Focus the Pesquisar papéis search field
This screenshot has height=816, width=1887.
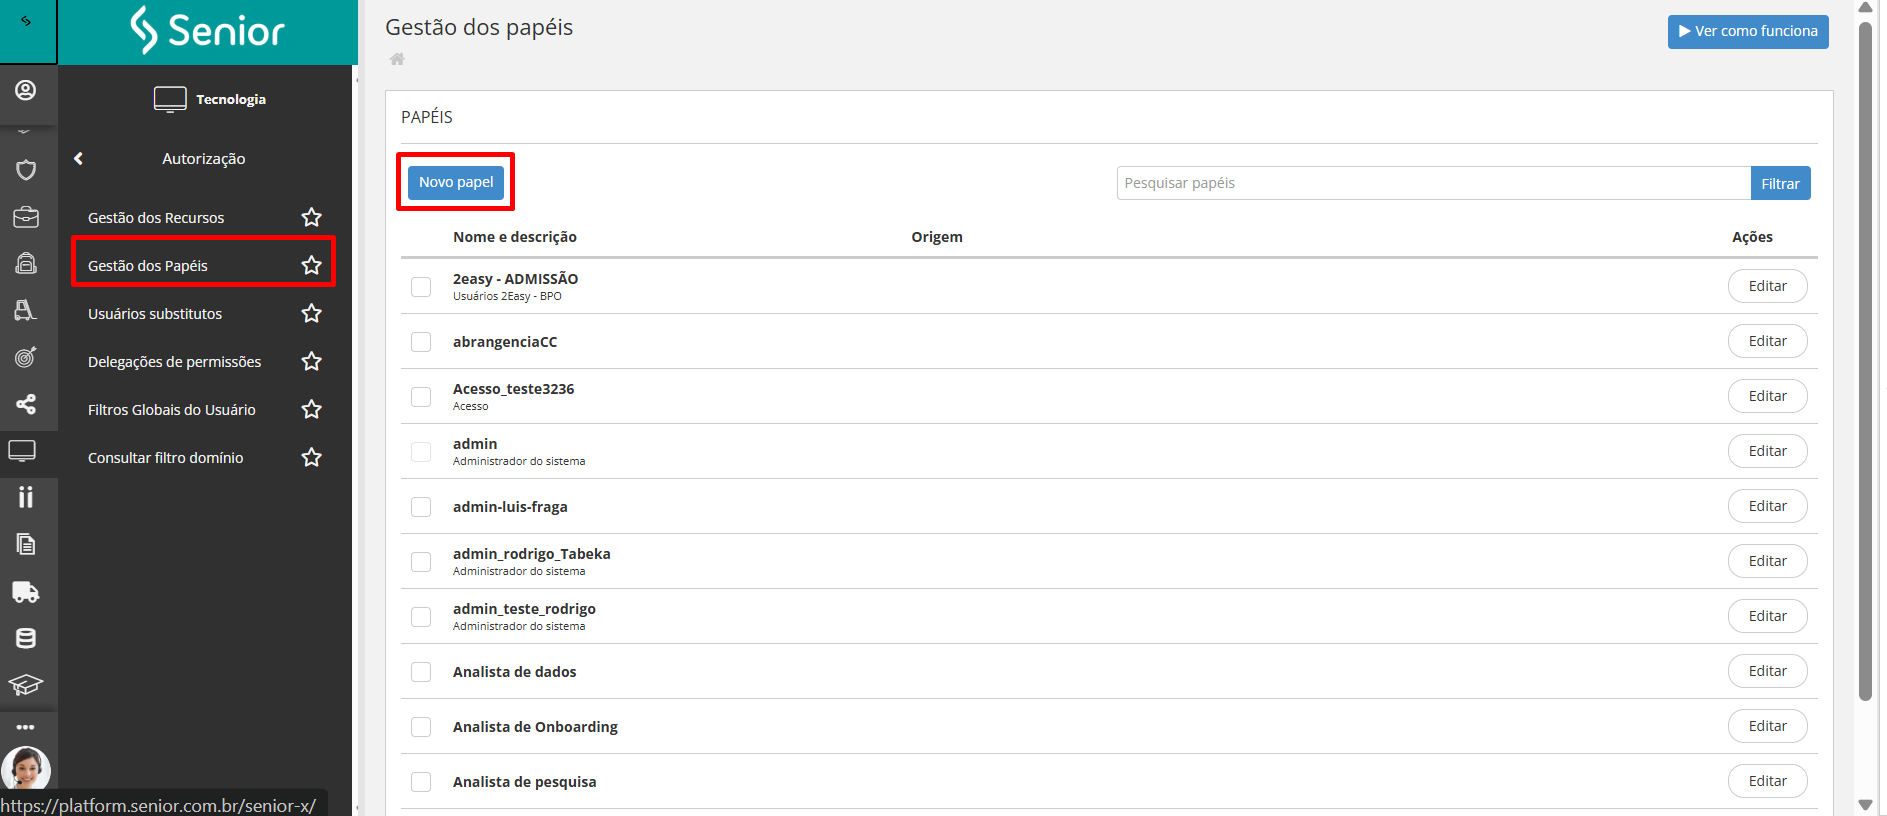1433,183
